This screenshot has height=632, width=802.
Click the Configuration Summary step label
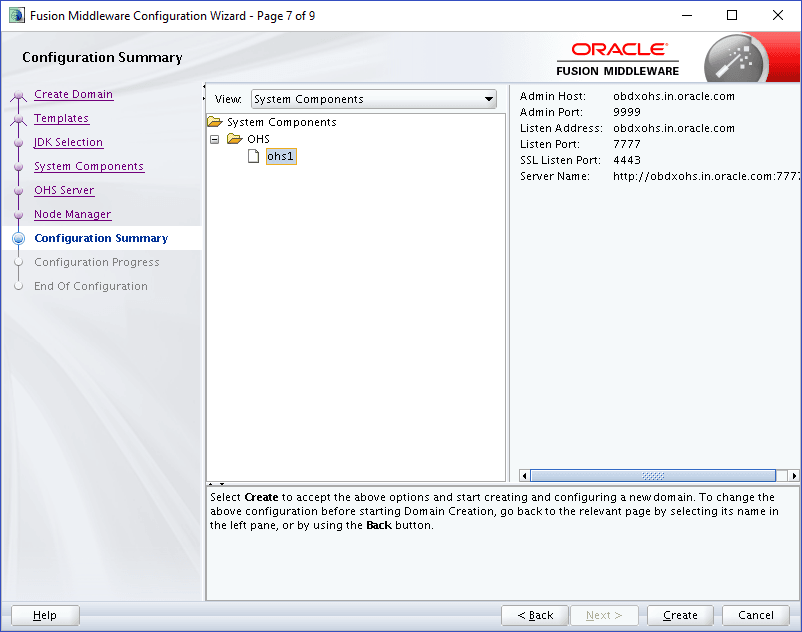tap(101, 238)
